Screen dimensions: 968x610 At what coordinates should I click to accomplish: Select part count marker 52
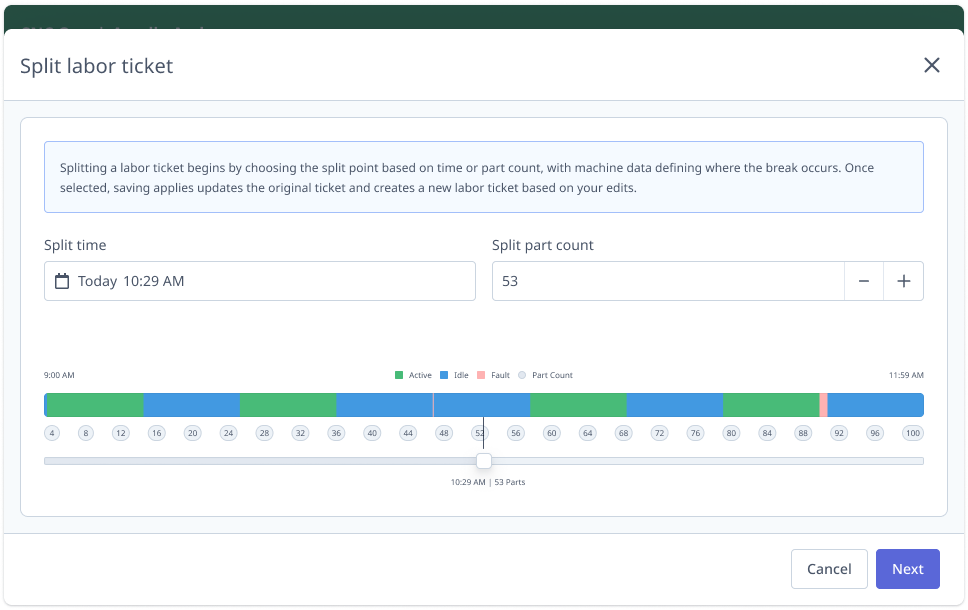click(480, 433)
